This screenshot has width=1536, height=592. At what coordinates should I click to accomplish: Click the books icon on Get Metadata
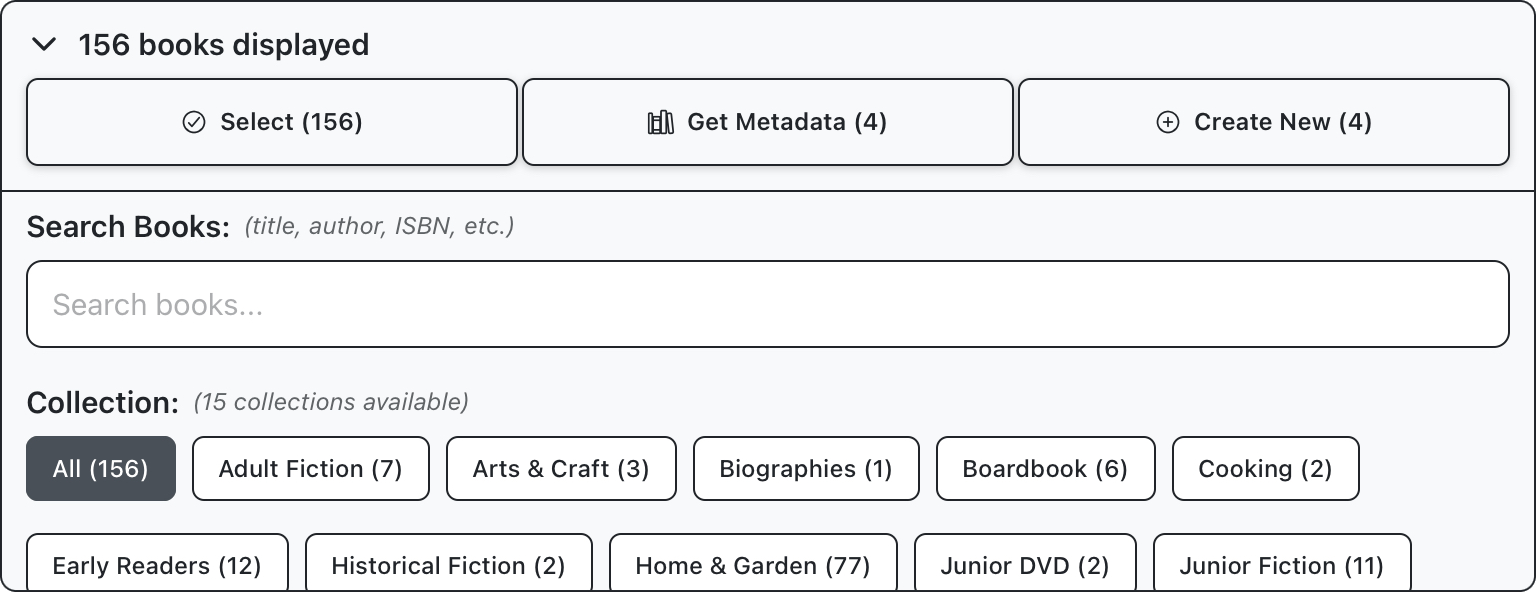click(x=660, y=122)
